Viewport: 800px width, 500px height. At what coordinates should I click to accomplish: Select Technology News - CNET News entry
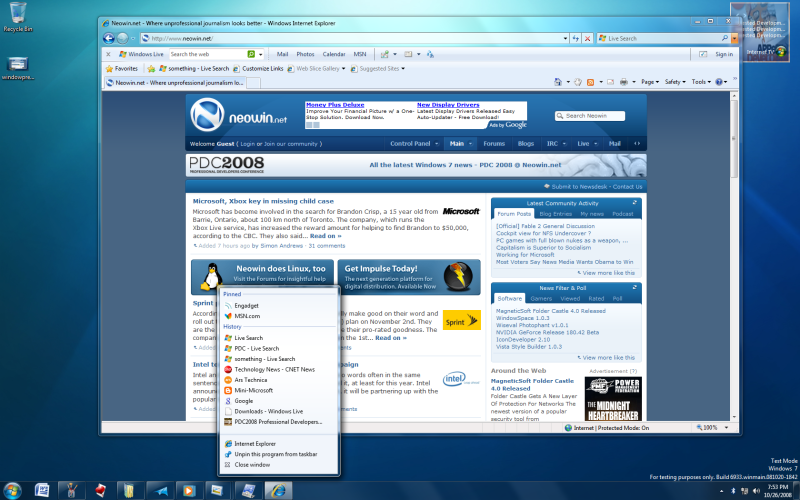pyautogui.click(x=280, y=369)
